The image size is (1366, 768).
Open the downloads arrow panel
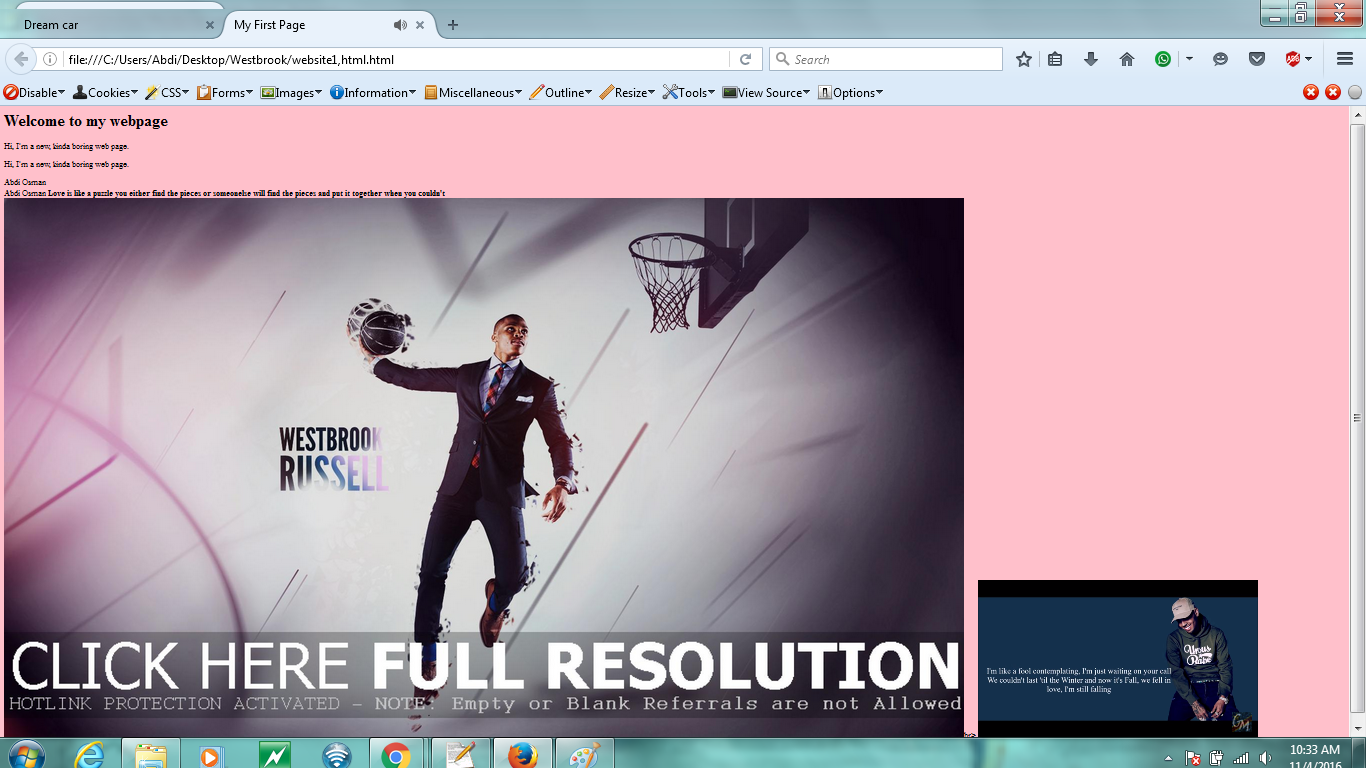pos(1091,60)
